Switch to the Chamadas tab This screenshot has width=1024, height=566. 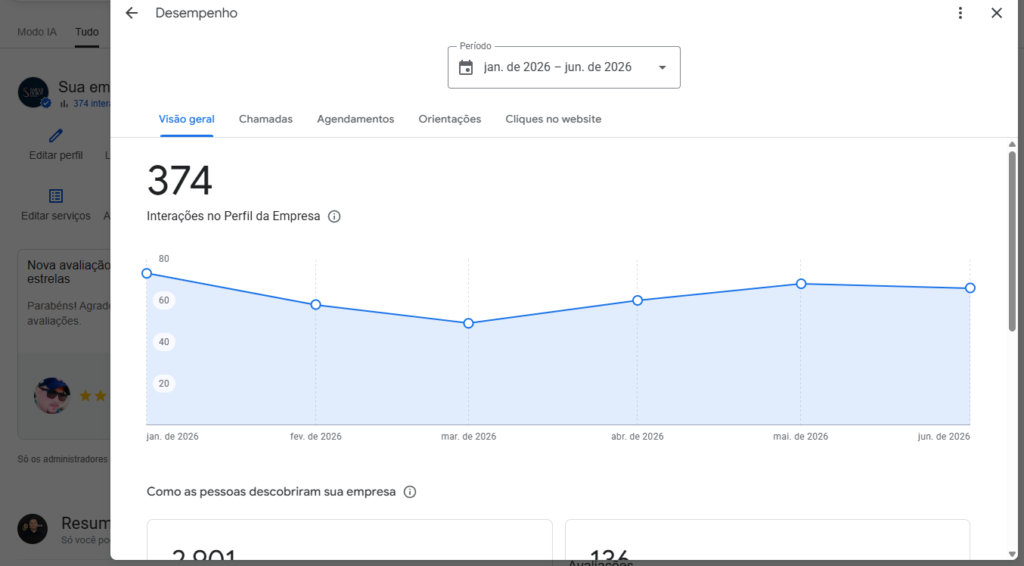pos(266,119)
